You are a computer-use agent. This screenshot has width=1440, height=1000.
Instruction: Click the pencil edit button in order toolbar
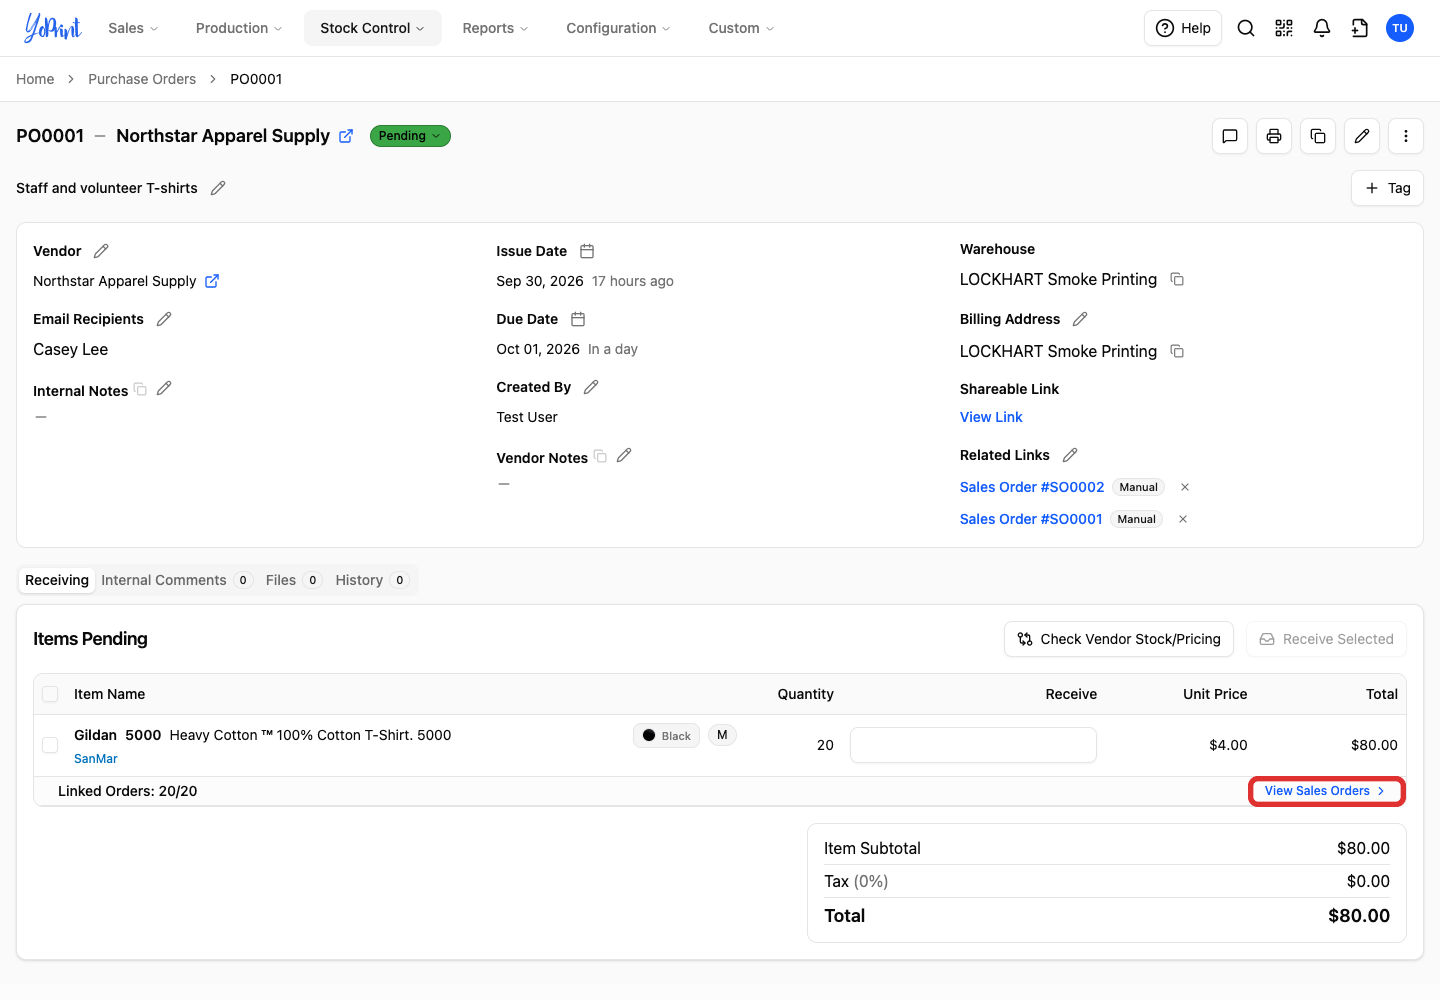tap(1362, 136)
